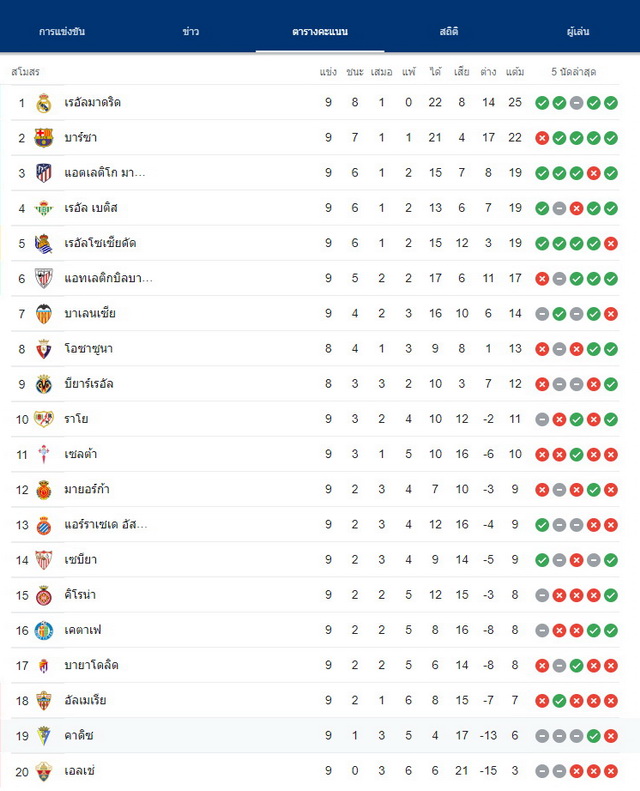Open the ตารางคะแนน standings tab

(x=320, y=31)
